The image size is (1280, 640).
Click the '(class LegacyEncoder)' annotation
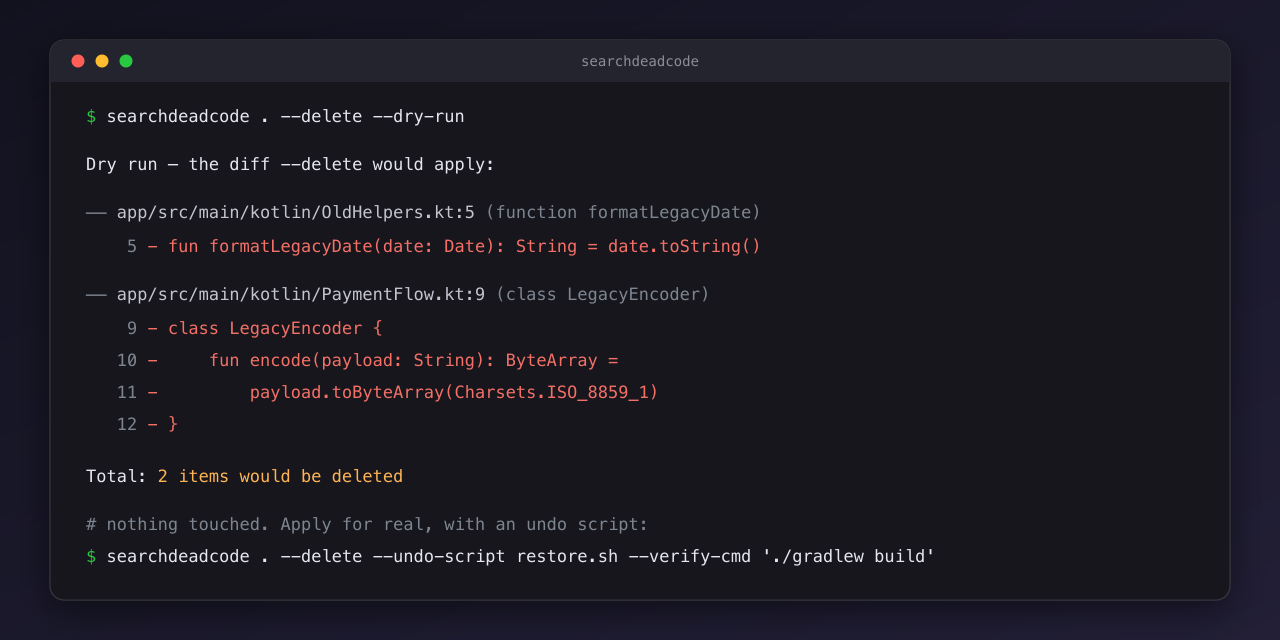602,294
